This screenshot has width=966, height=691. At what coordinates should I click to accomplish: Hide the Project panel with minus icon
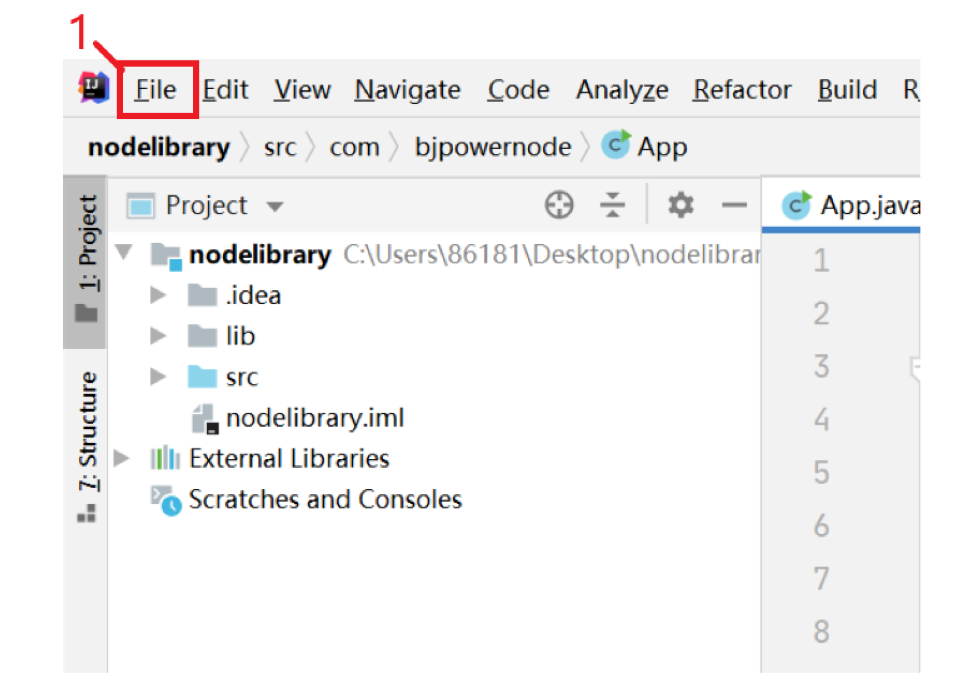click(734, 205)
